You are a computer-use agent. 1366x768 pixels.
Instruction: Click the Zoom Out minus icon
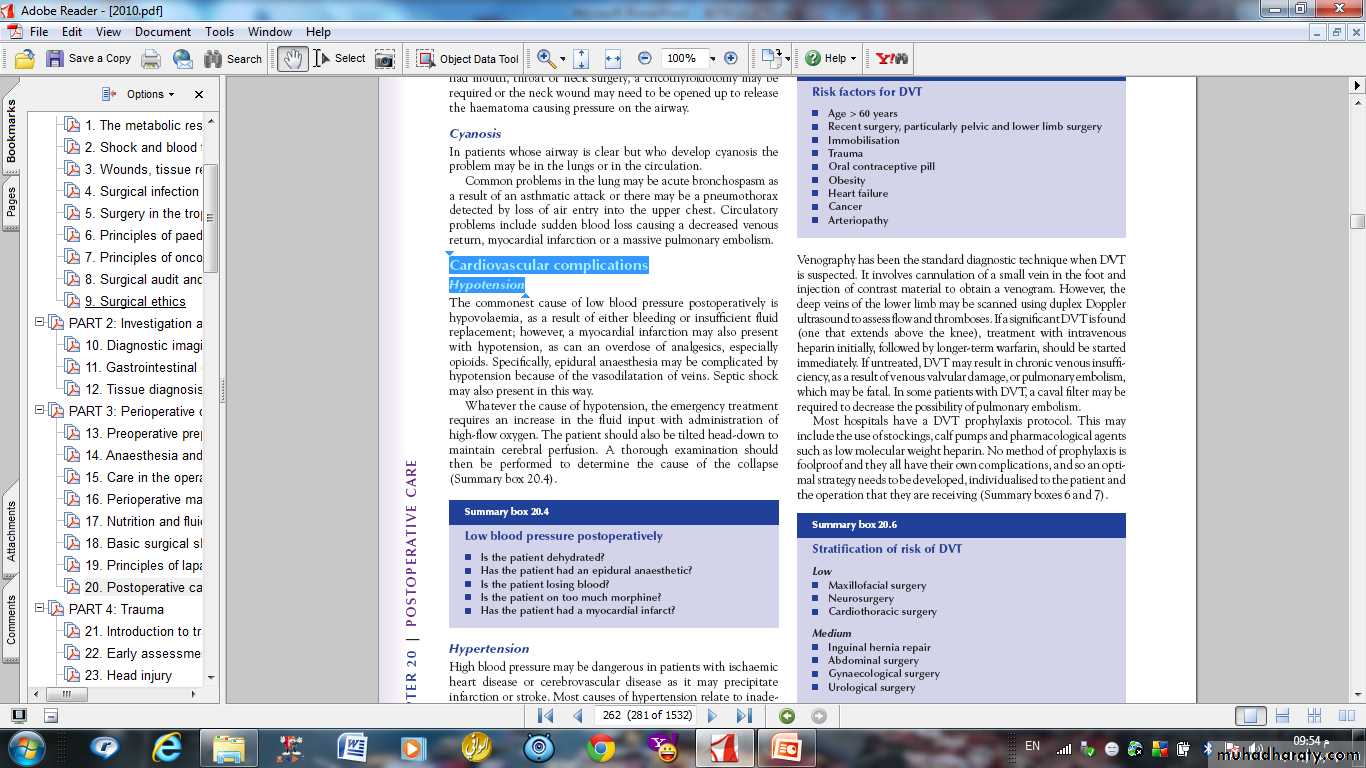(x=645, y=59)
